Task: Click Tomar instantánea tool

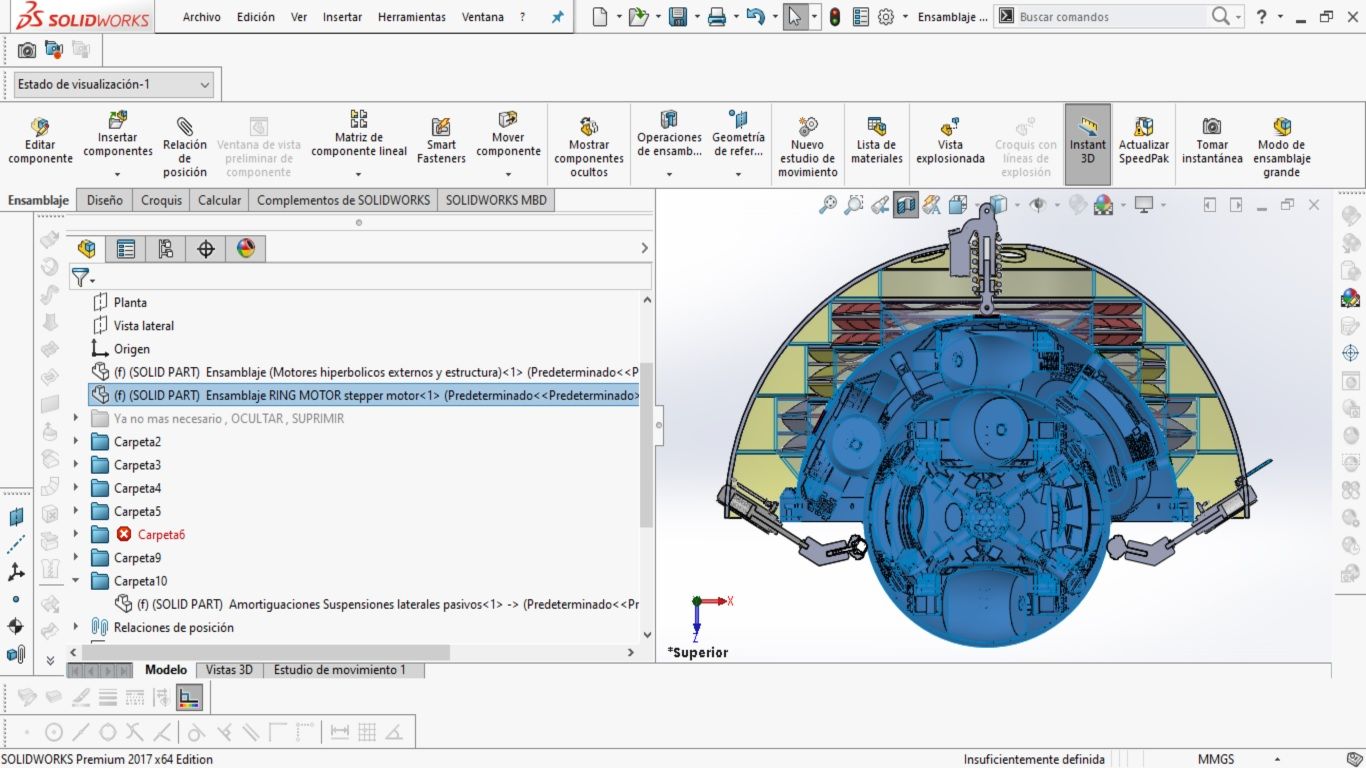Action: (1212, 140)
